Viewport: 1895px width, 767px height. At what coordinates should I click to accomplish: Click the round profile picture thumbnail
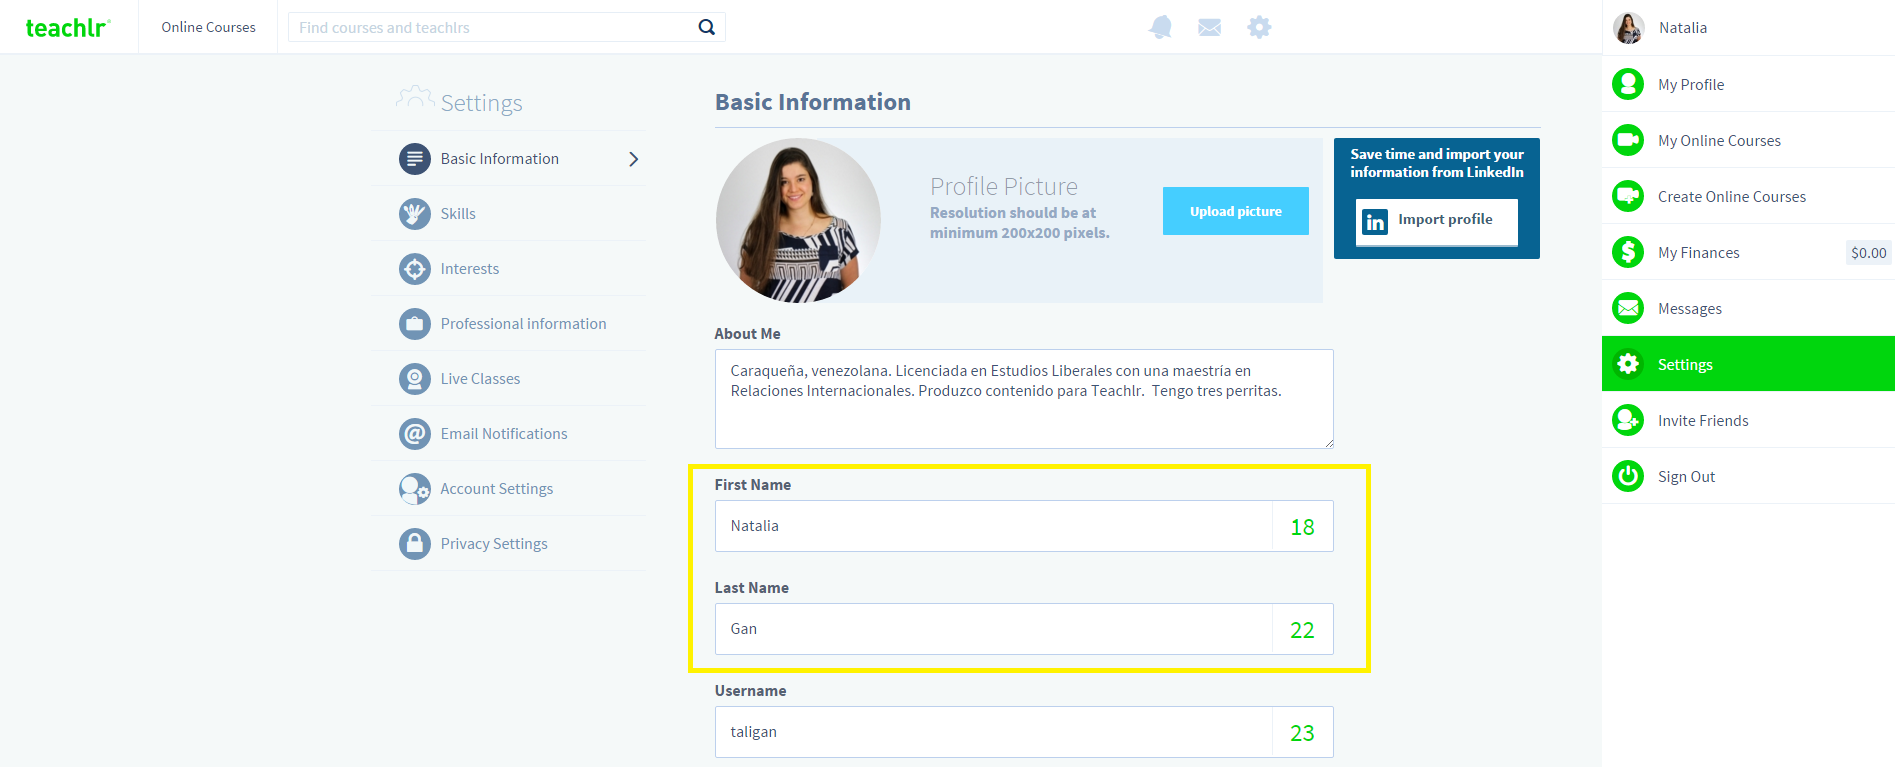pyautogui.click(x=797, y=221)
